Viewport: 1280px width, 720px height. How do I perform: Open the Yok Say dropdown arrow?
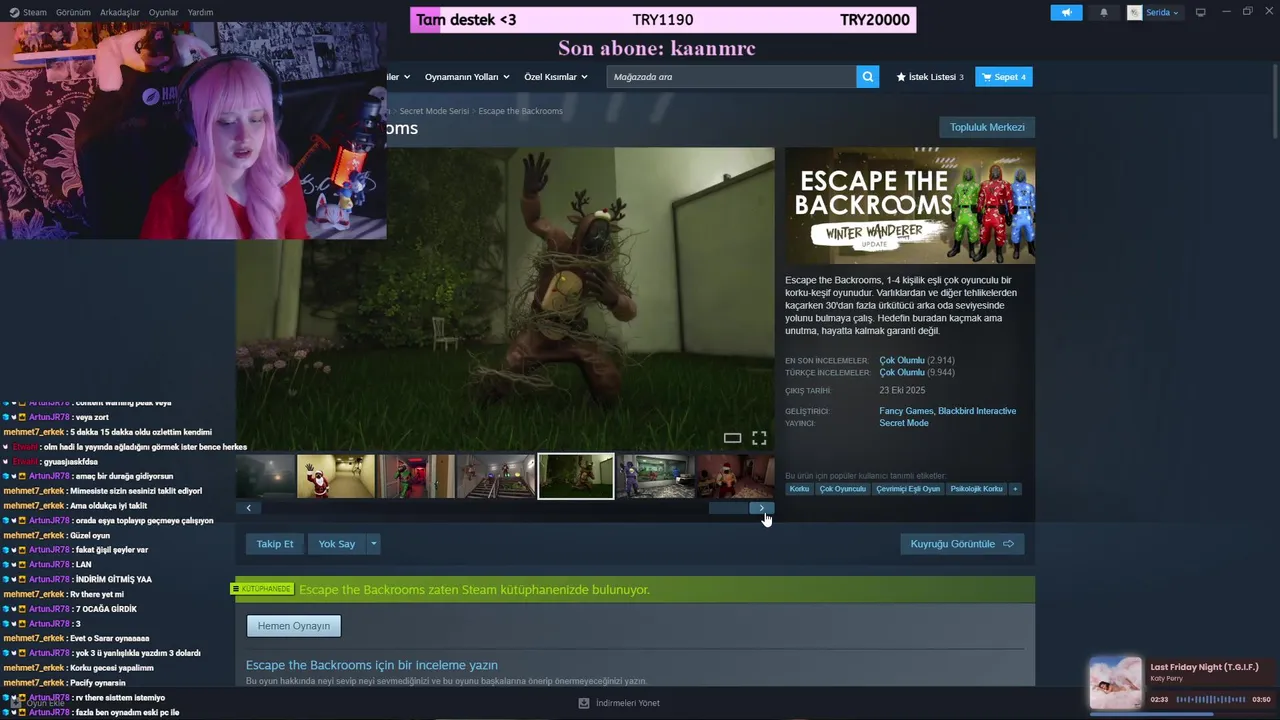[x=373, y=544]
